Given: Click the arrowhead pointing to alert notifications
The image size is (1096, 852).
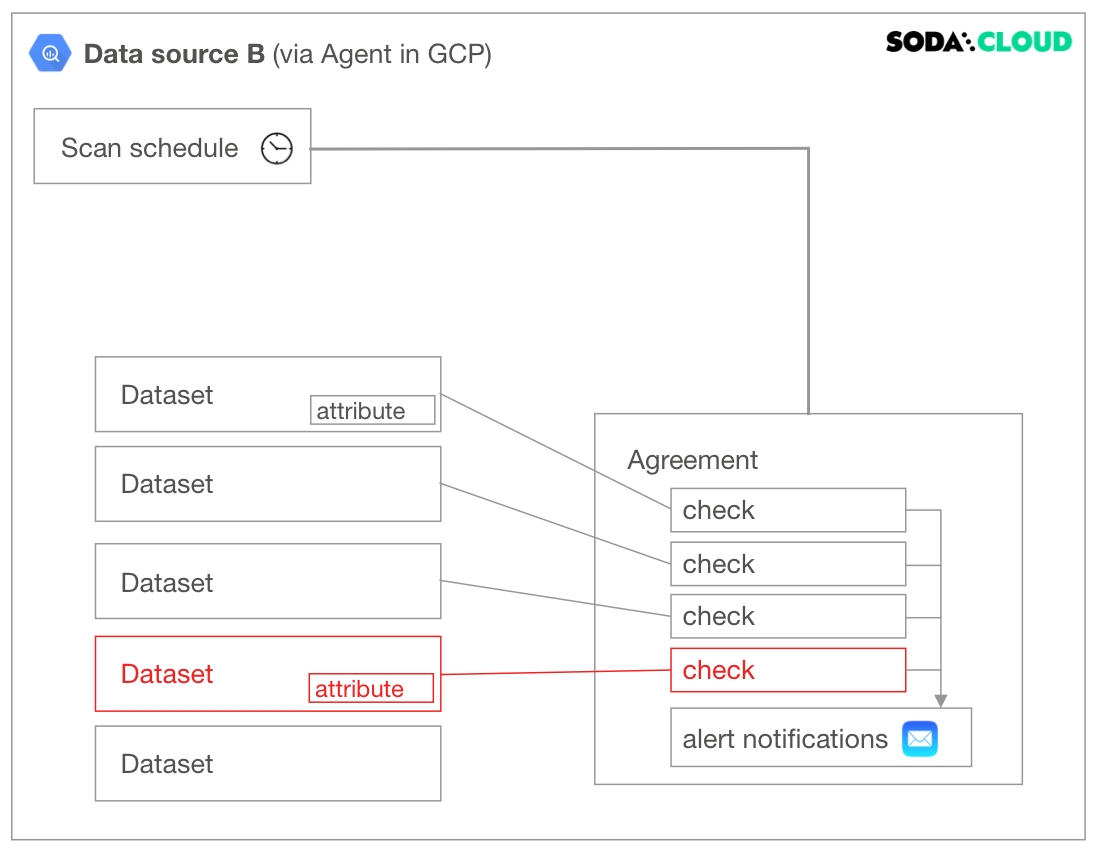Looking at the screenshot, I should pos(940,700).
